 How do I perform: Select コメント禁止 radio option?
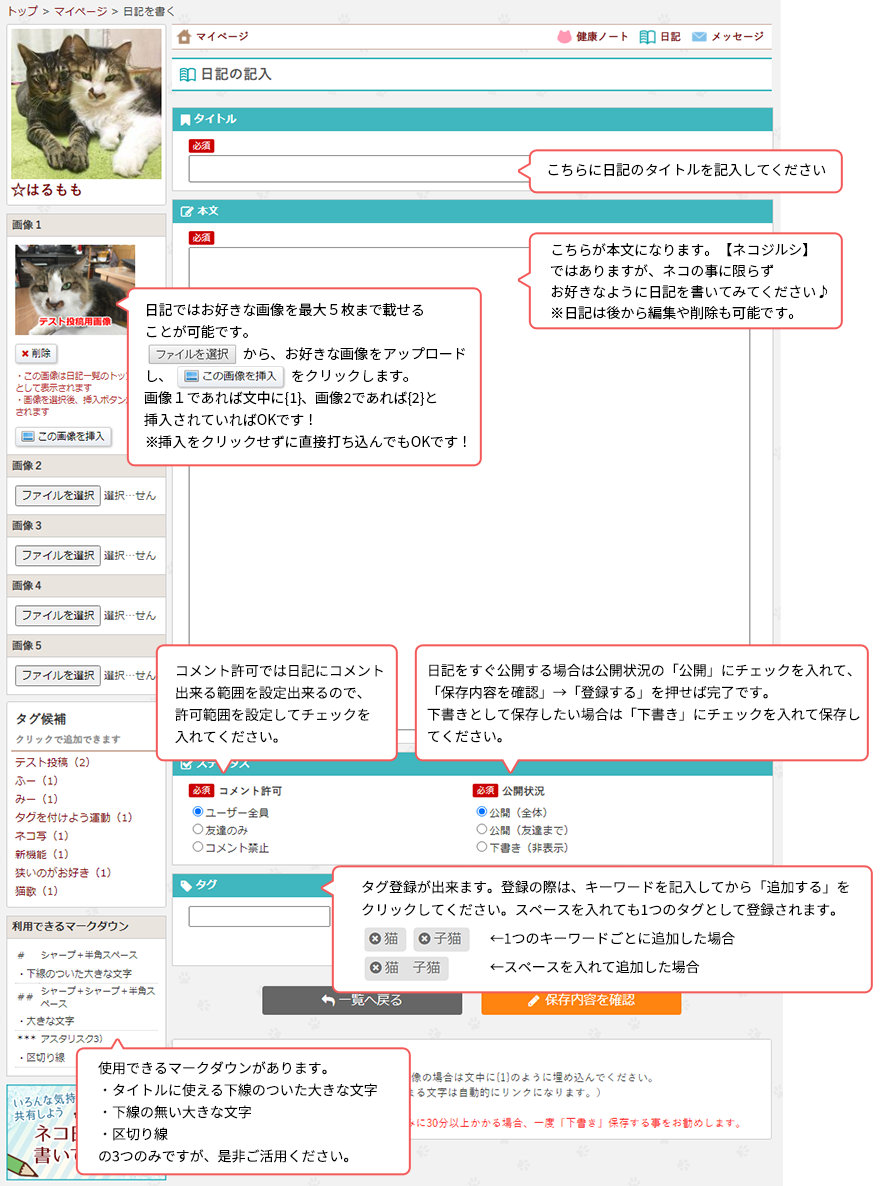pos(198,847)
